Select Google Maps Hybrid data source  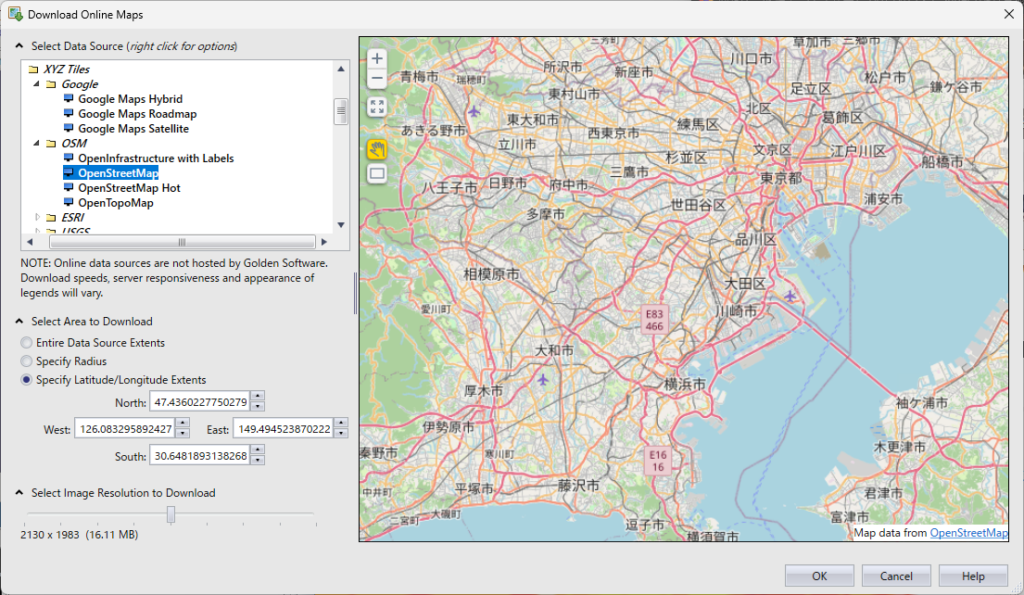[x=130, y=99]
